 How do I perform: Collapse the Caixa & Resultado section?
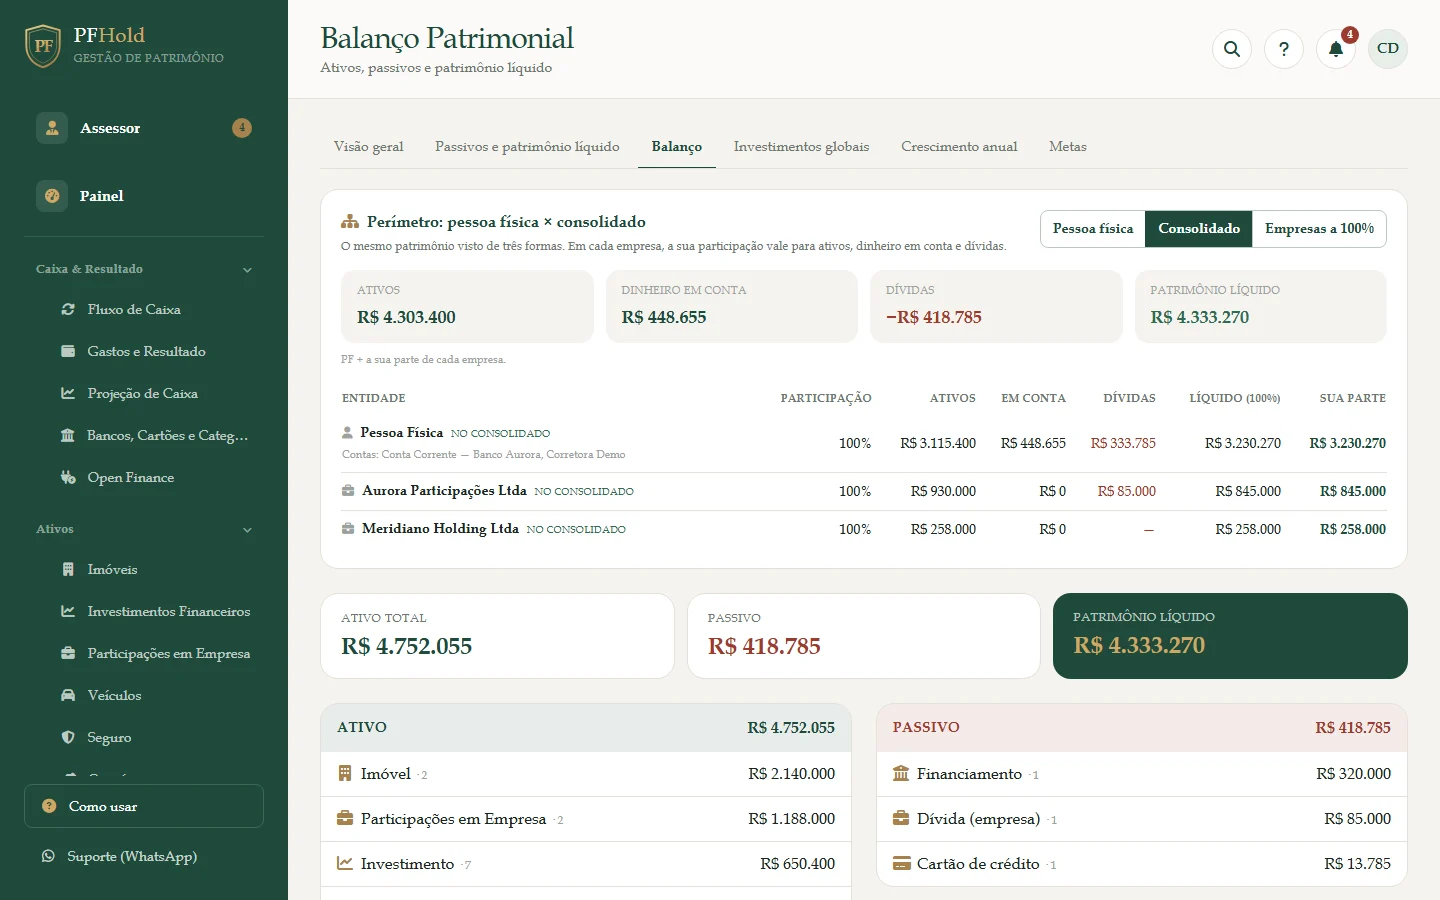point(144,269)
